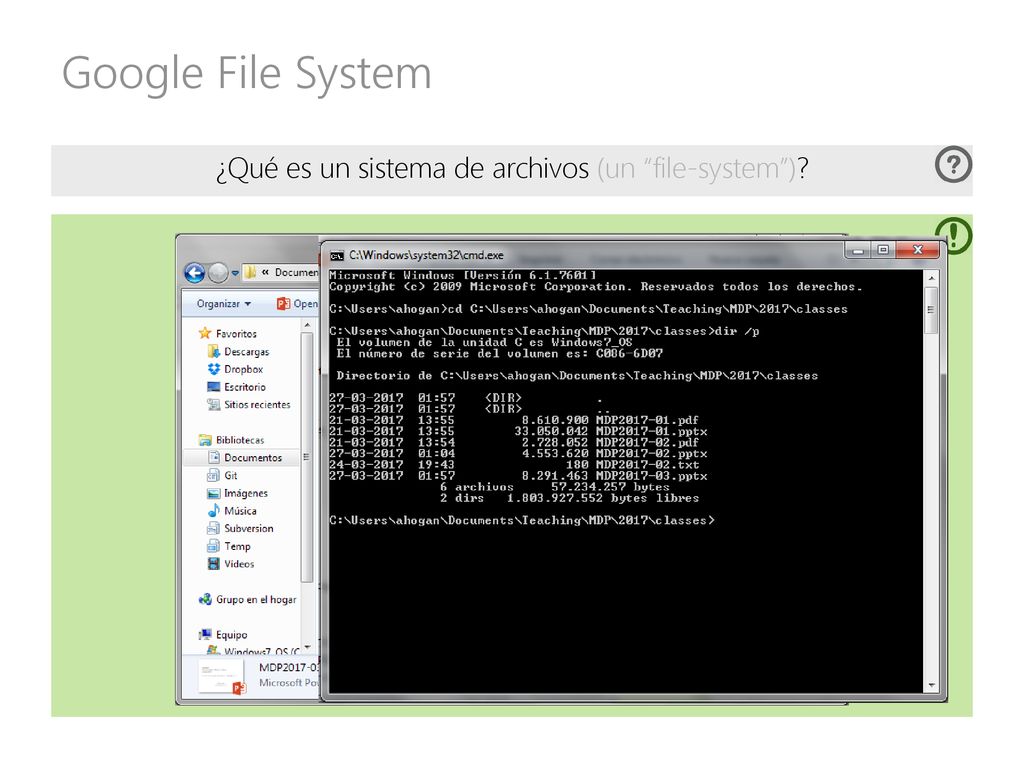1024x768 pixels.
Task: Click the 'dir /p' command text
Action: (737, 331)
